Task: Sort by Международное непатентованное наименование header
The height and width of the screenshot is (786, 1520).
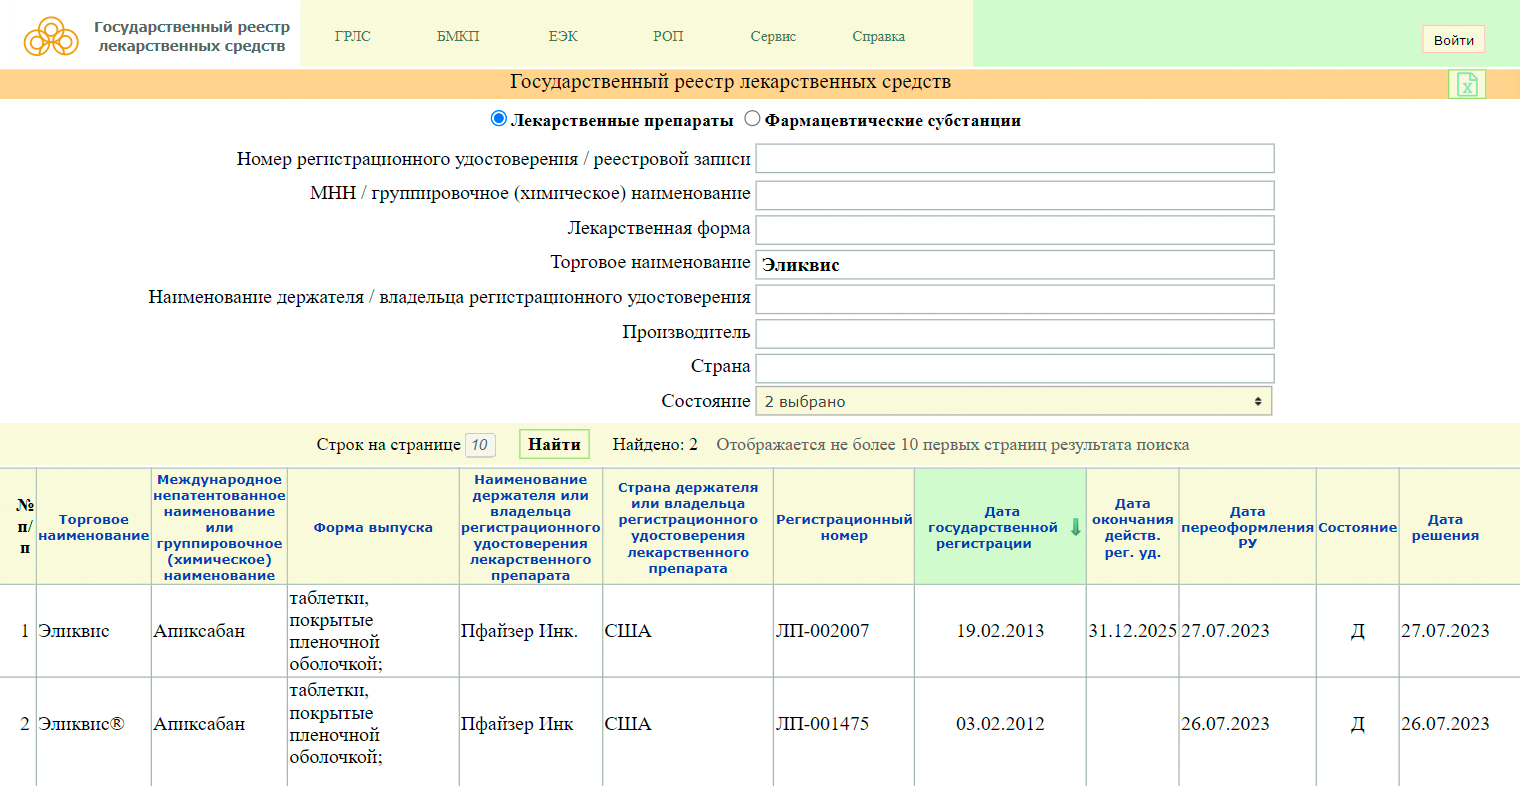Action: click(219, 527)
